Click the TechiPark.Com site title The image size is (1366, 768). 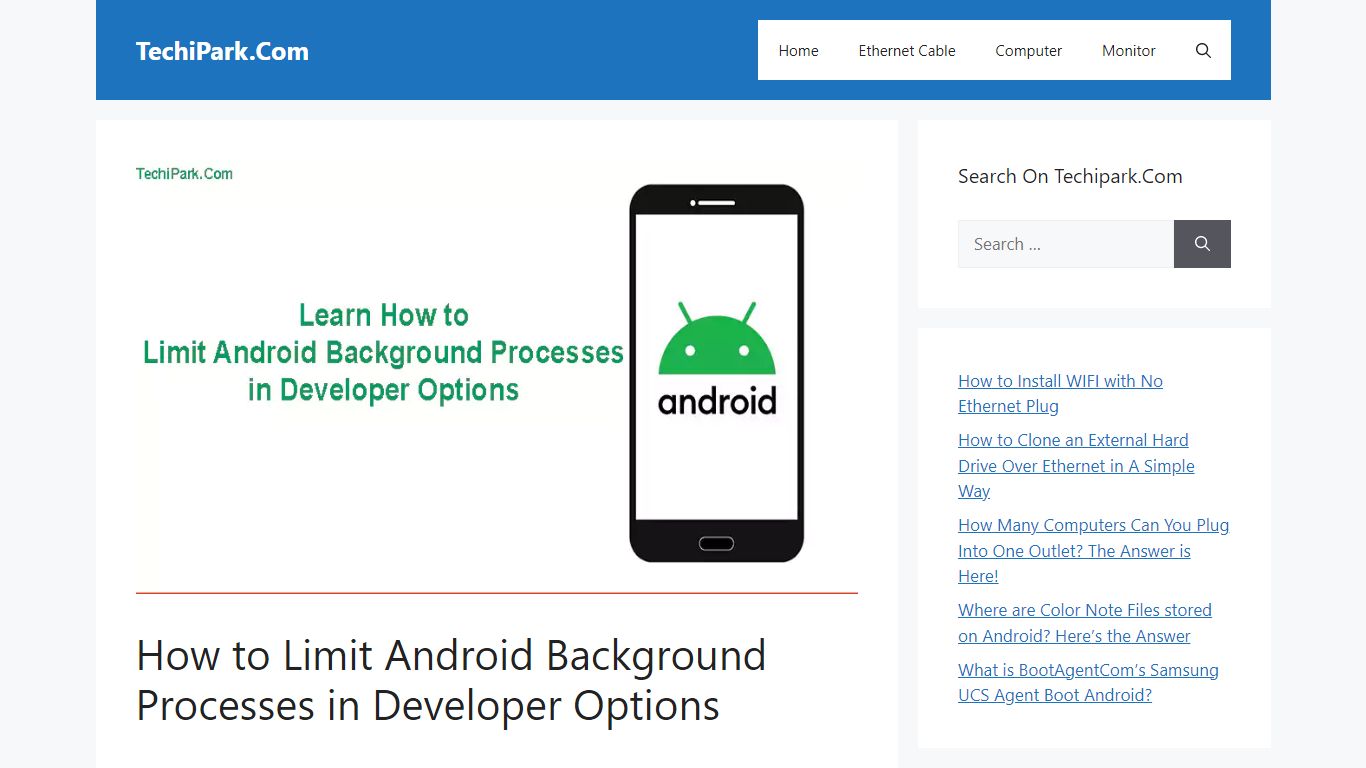tap(222, 51)
